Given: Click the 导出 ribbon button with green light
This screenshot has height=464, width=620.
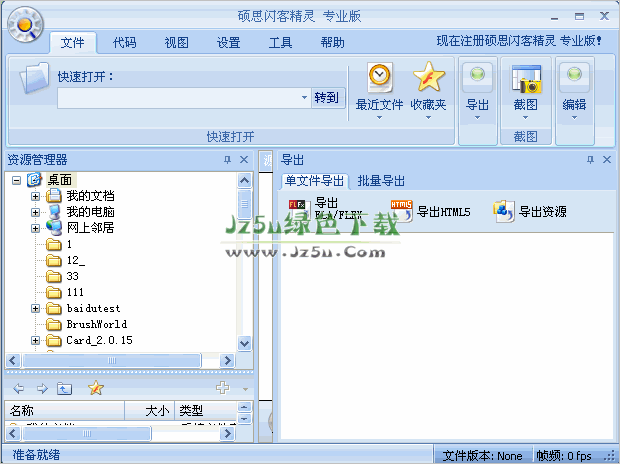Looking at the screenshot, I should pyautogui.click(x=477, y=90).
